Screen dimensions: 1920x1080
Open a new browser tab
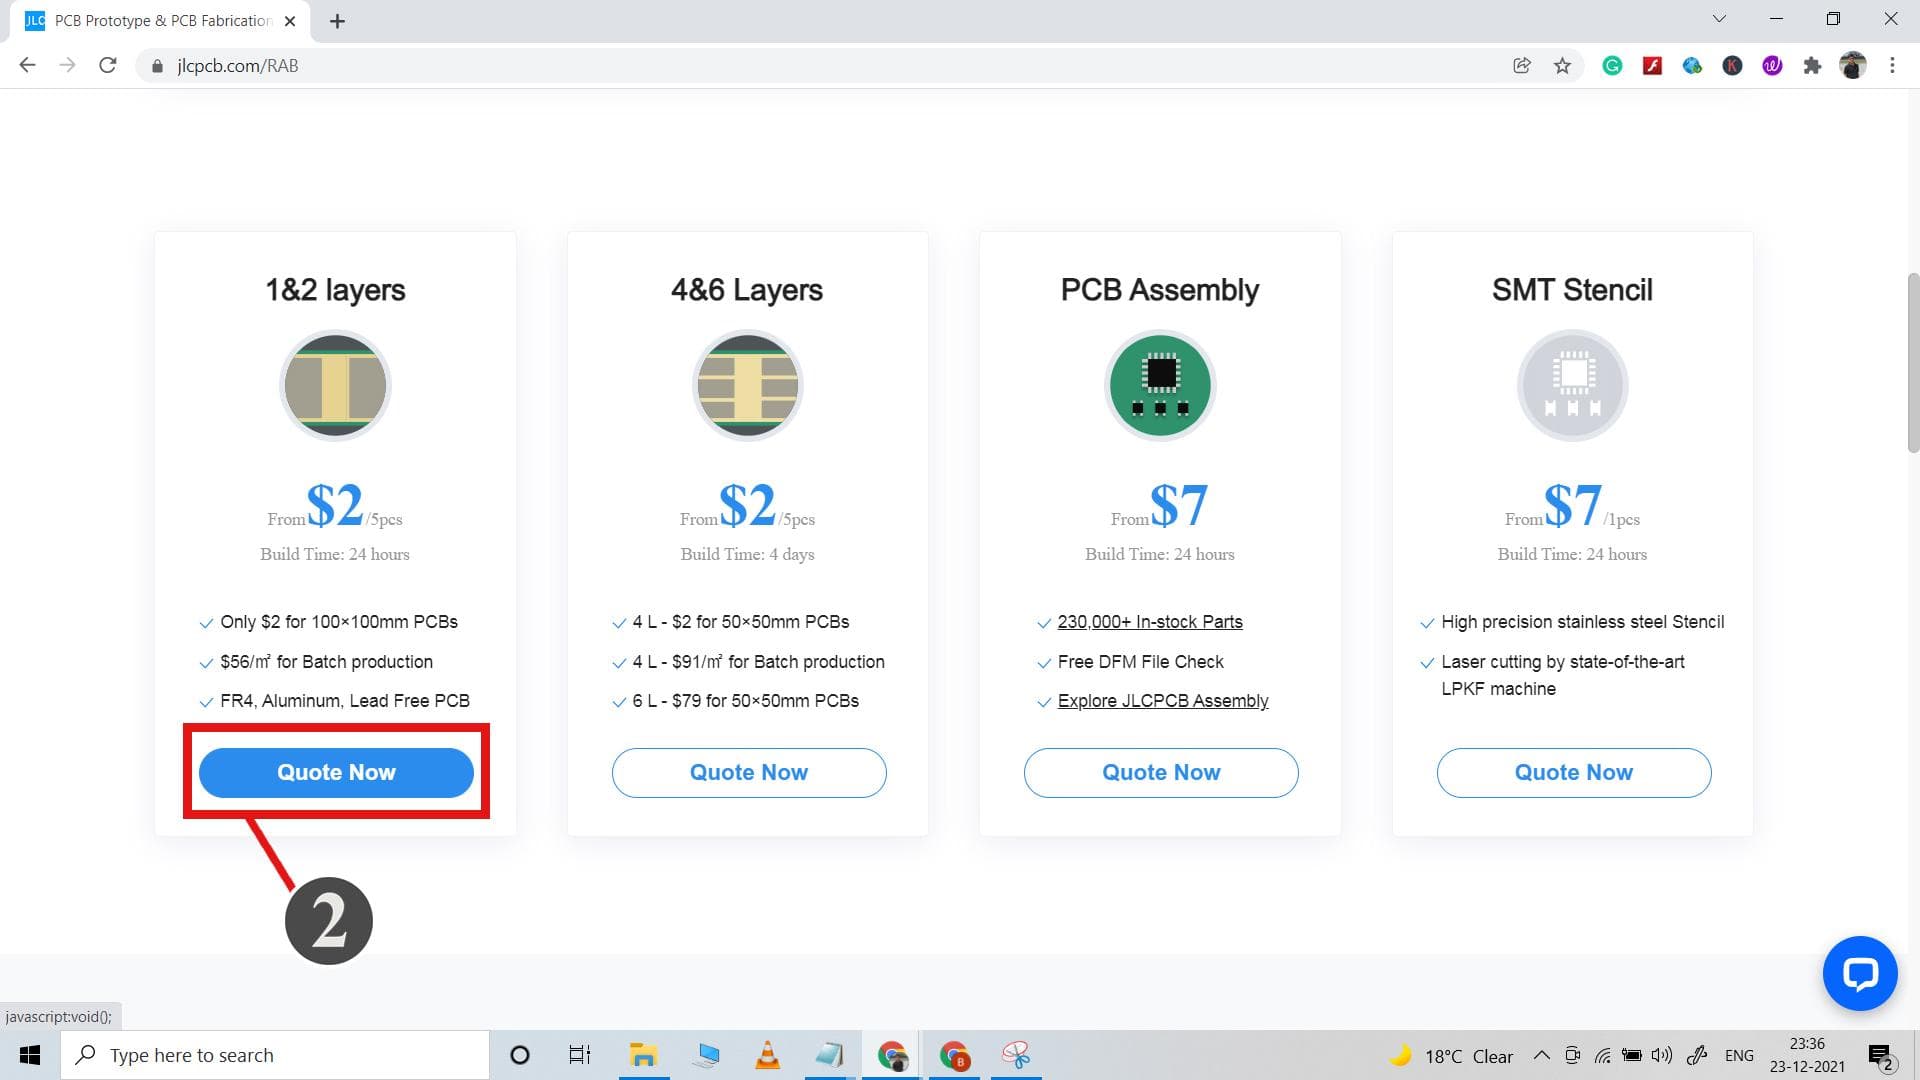pos(337,20)
